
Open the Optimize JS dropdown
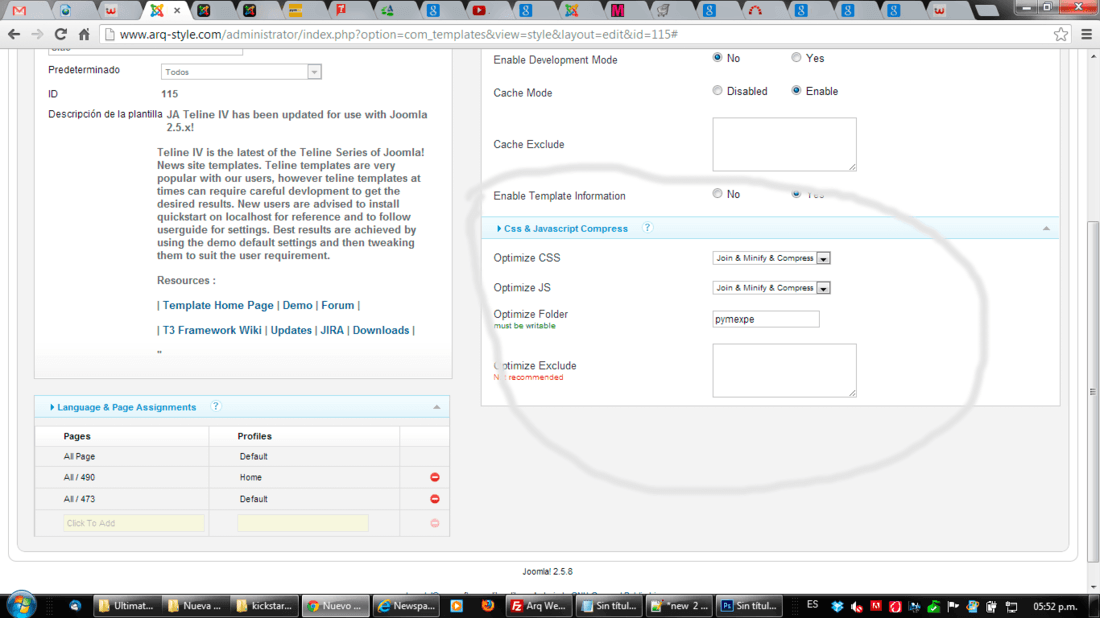[x=771, y=288]
